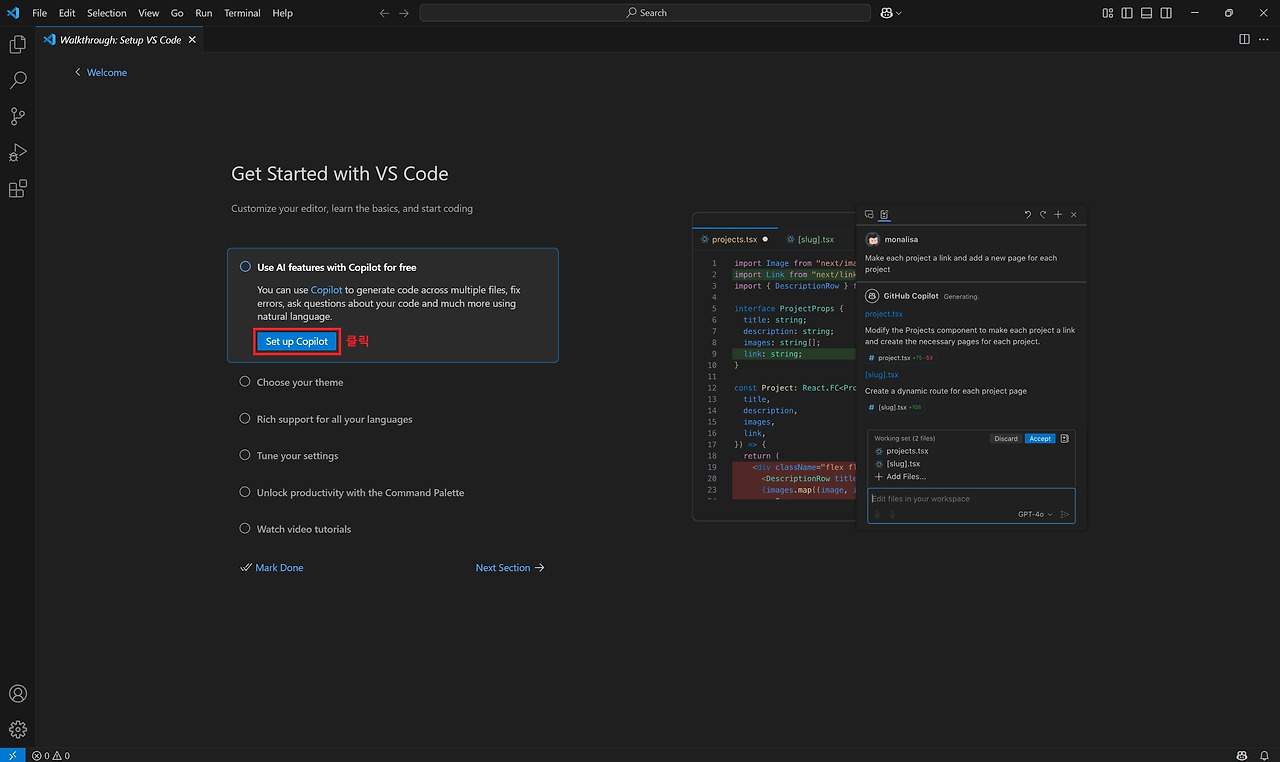Click the Copilot icon in the status bar
Screen dimensions: 1280x762
tap(1241, 756)
